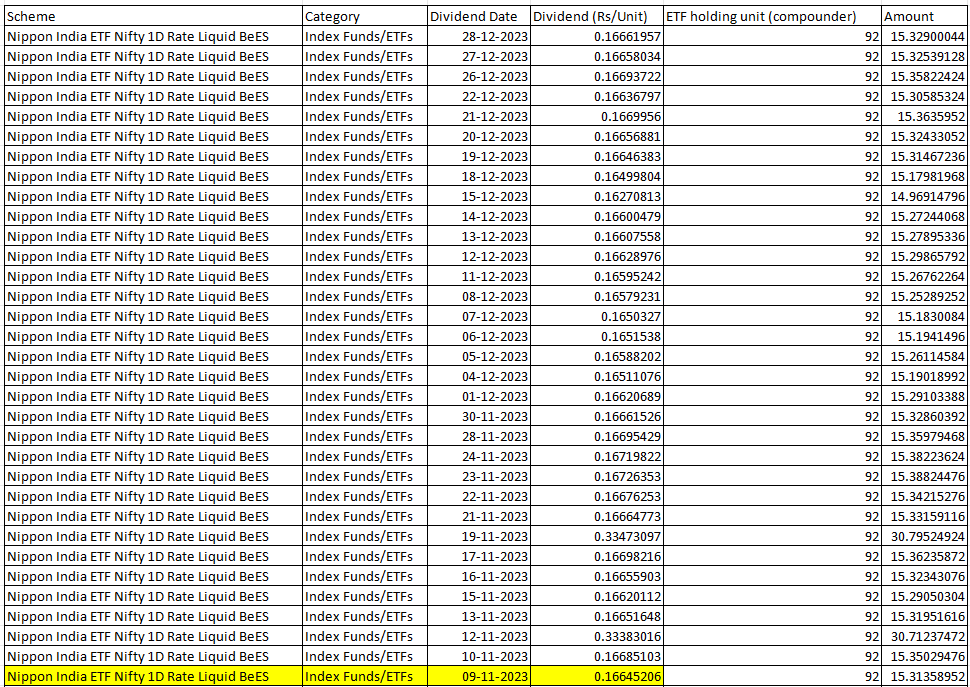Click the date cell 13-11-2023
Image resolution: width=970 pixels, height=687 pixels.
479,617
